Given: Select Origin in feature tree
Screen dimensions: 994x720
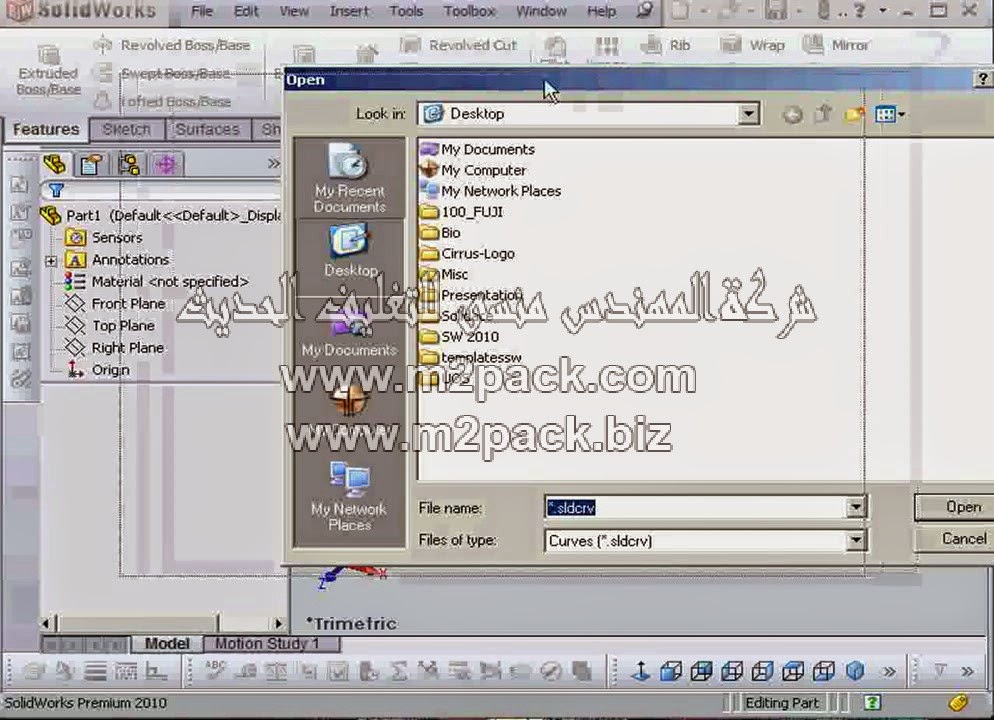Looking at the screenshot, I should 98,370.
